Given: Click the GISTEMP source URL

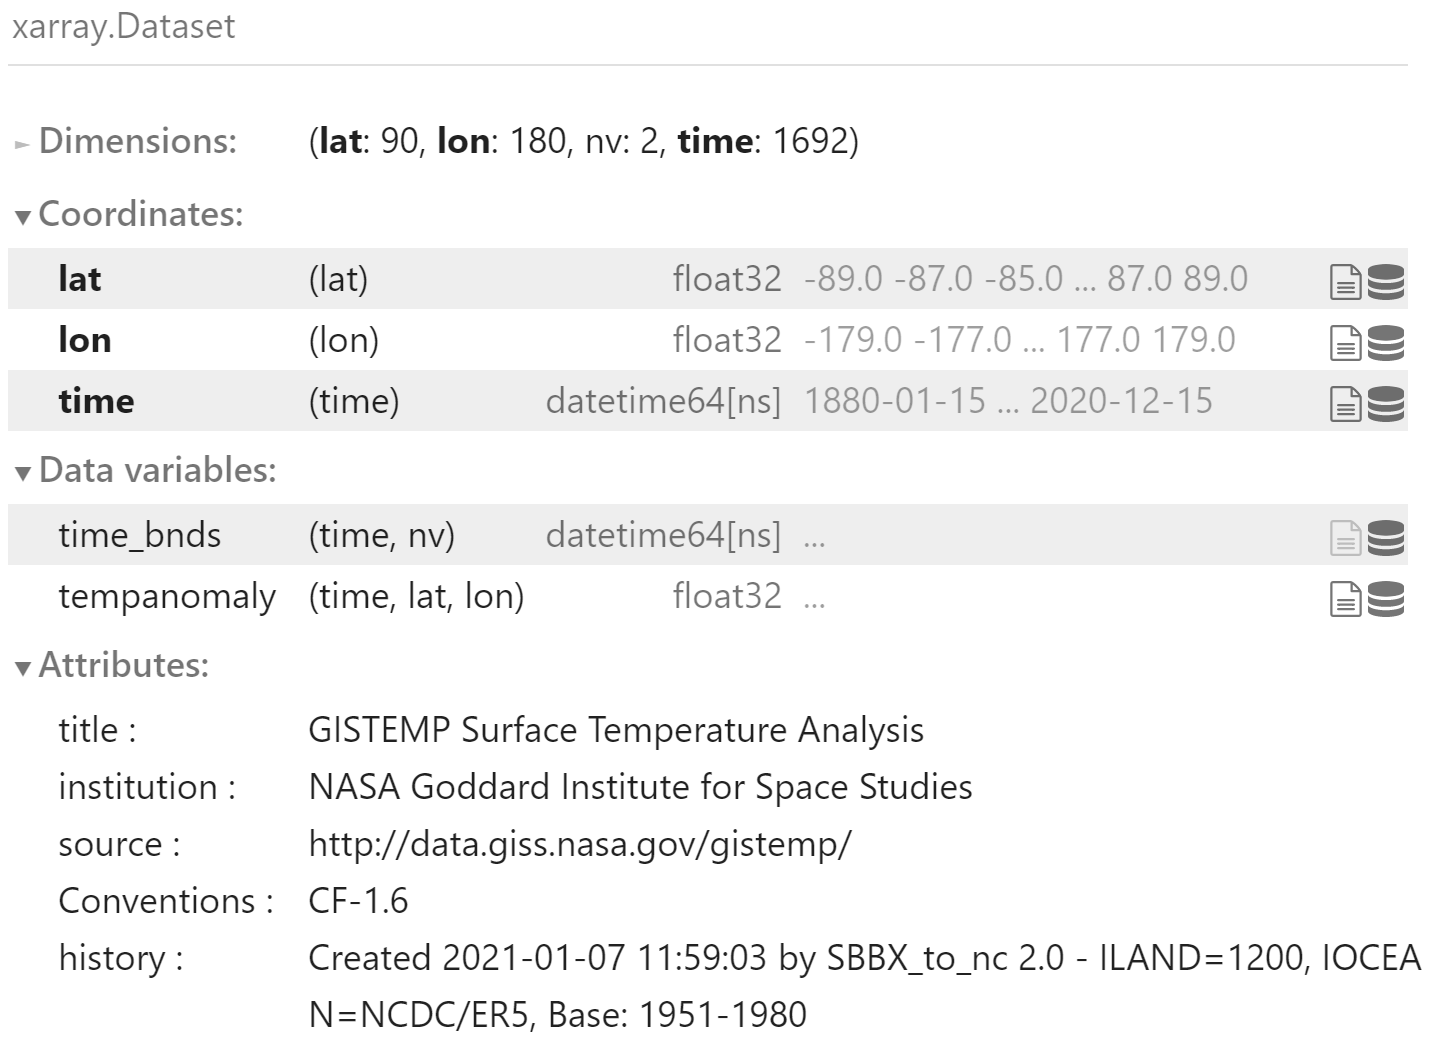Looking at the screenshot, I should pyautogui.click(x=579, y=844).
